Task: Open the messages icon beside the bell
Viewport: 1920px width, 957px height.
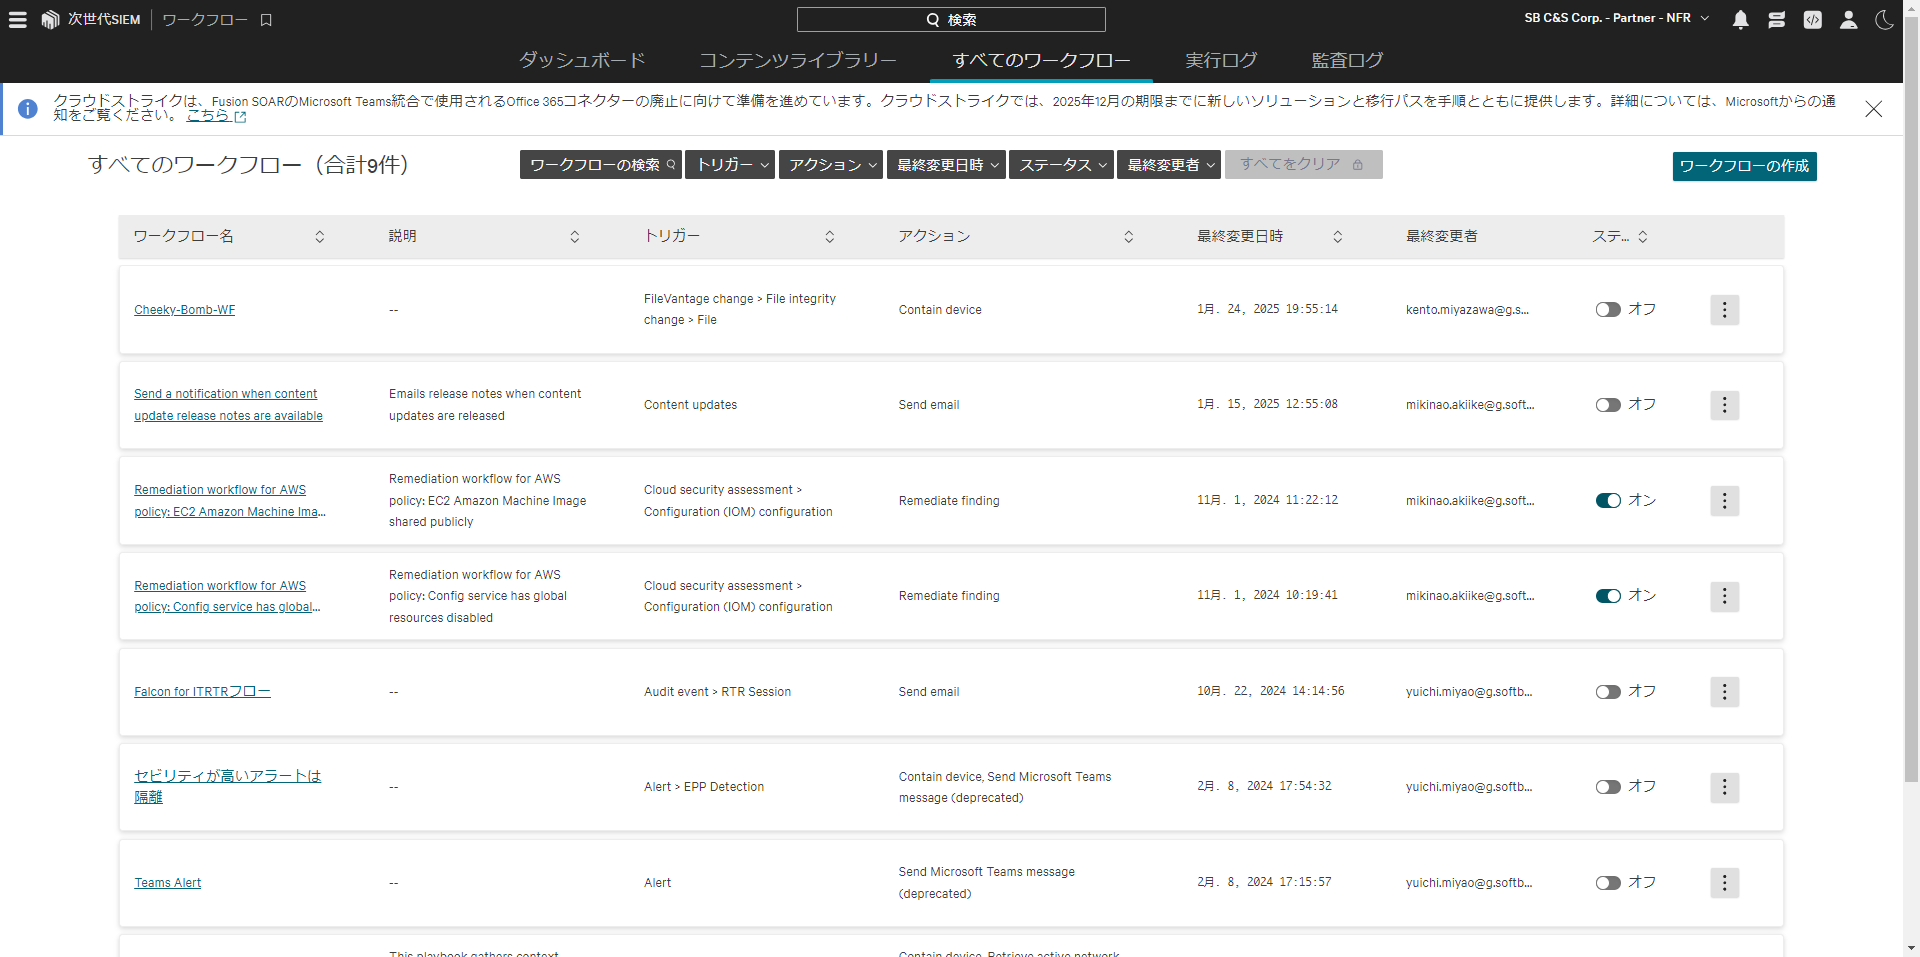Action: (x=1777, y=20)
